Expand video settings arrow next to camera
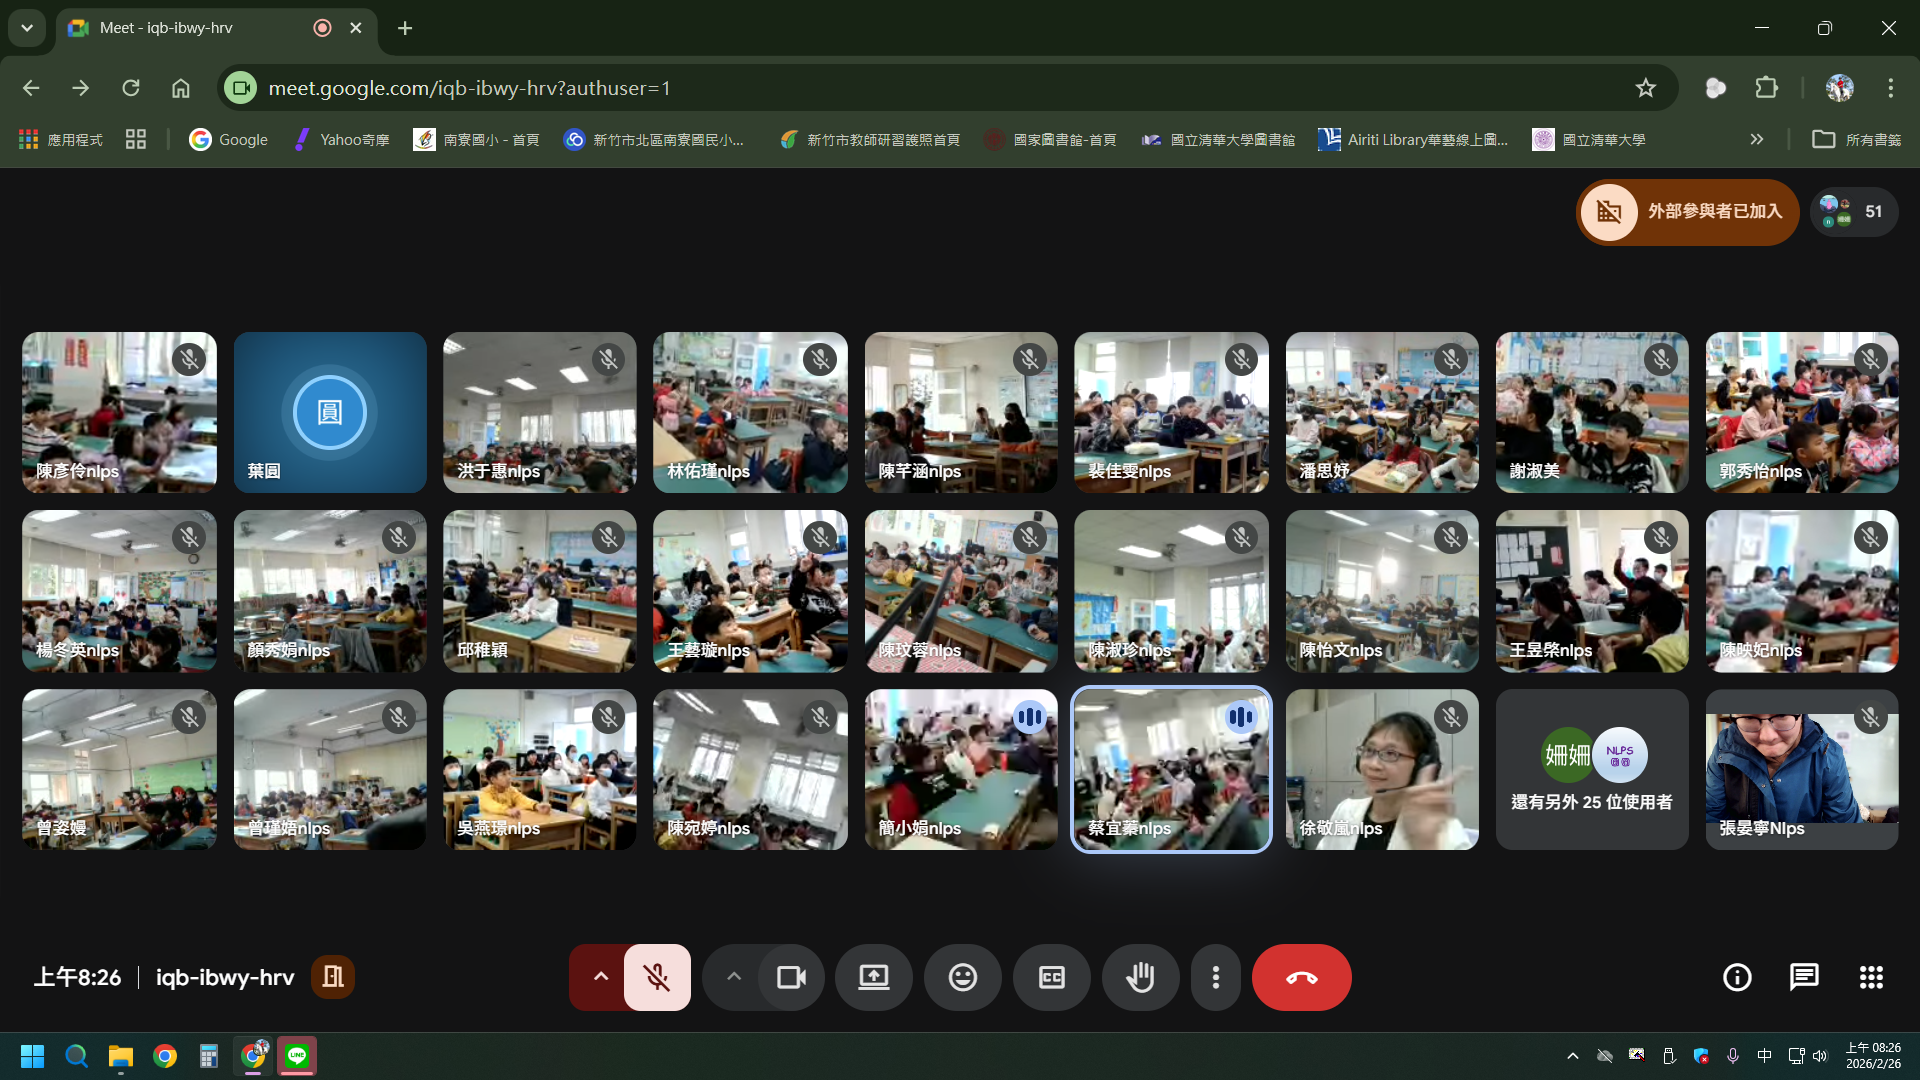Screen dimensions: 1920x1080 (x=734, y=977)
